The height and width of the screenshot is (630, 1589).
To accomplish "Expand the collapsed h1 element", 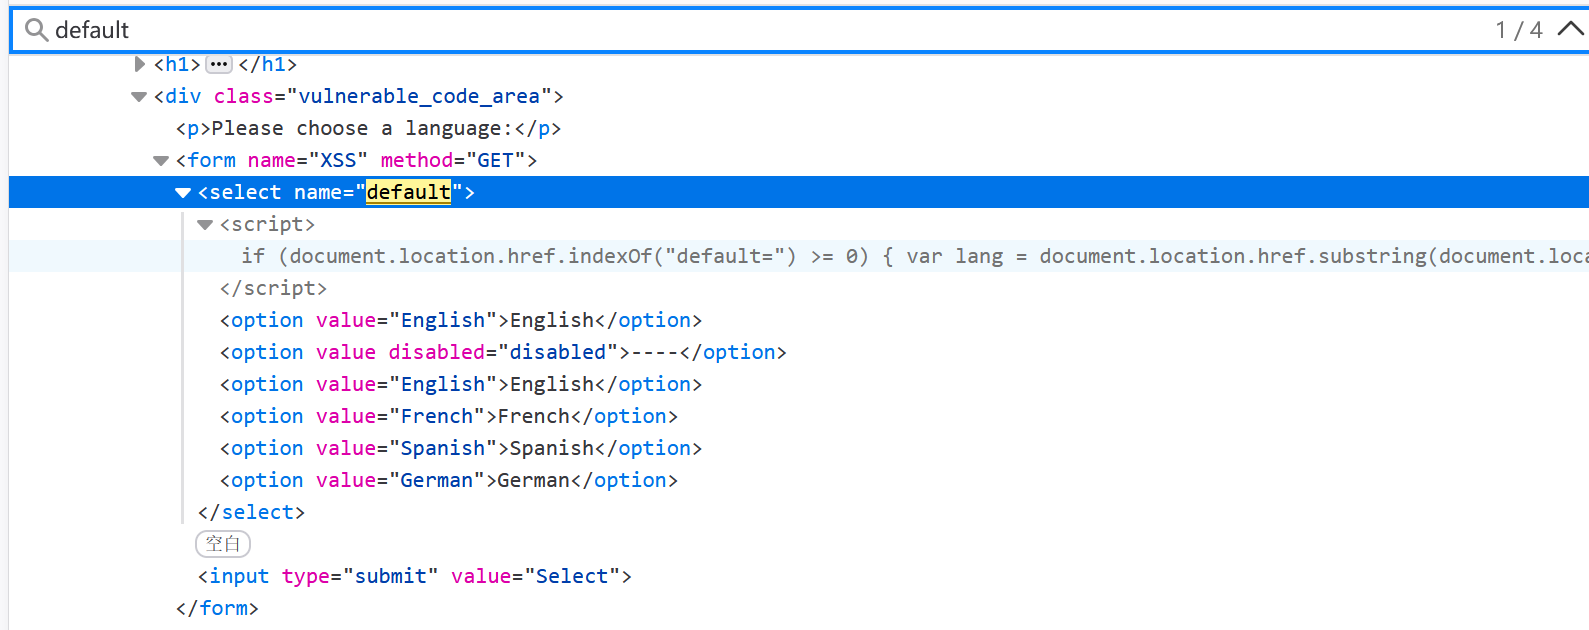I will click(139, 64).
